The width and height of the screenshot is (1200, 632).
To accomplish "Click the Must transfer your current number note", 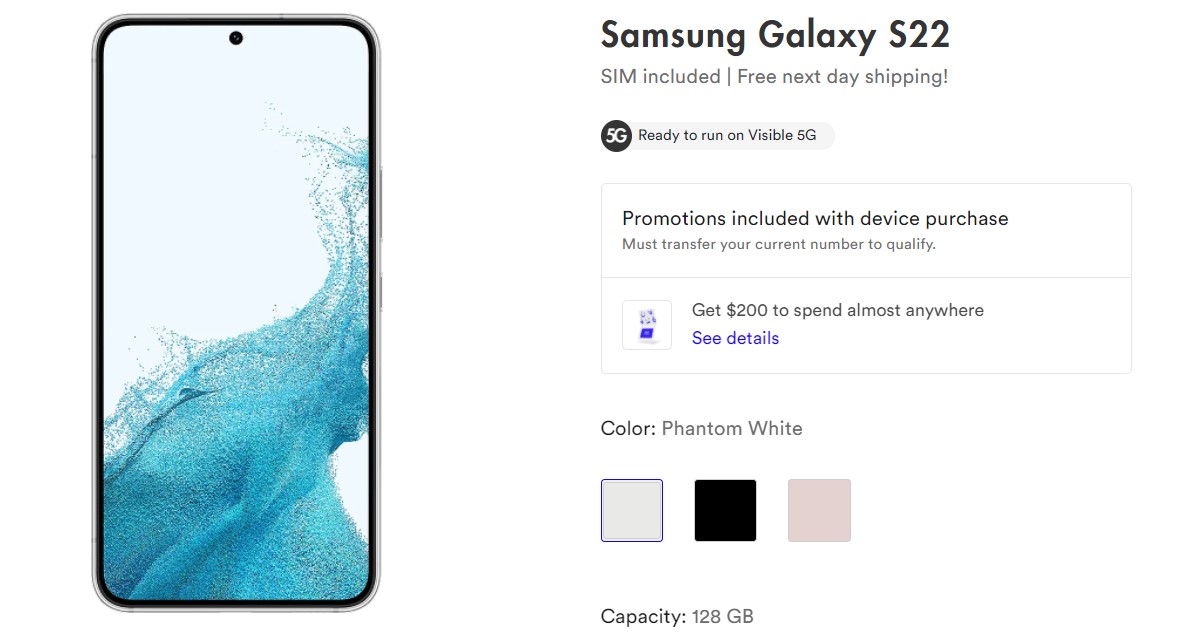I will point(779,244).
